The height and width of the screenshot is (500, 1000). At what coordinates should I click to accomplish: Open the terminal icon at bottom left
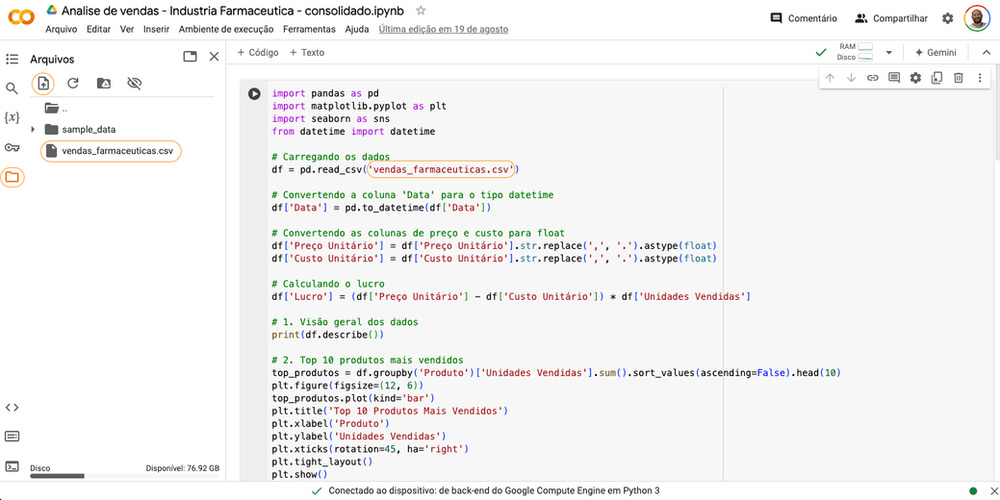click(12, 466)
